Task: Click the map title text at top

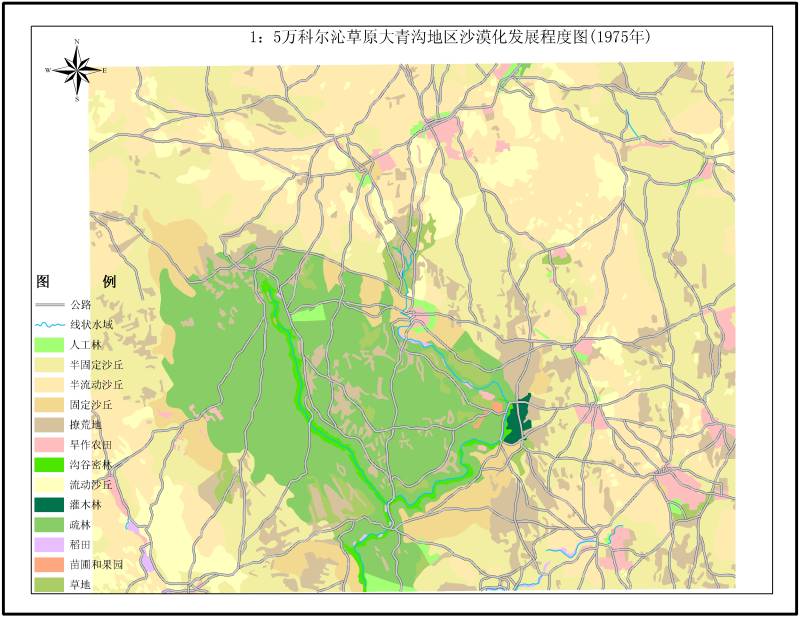Action: point(450,38)
